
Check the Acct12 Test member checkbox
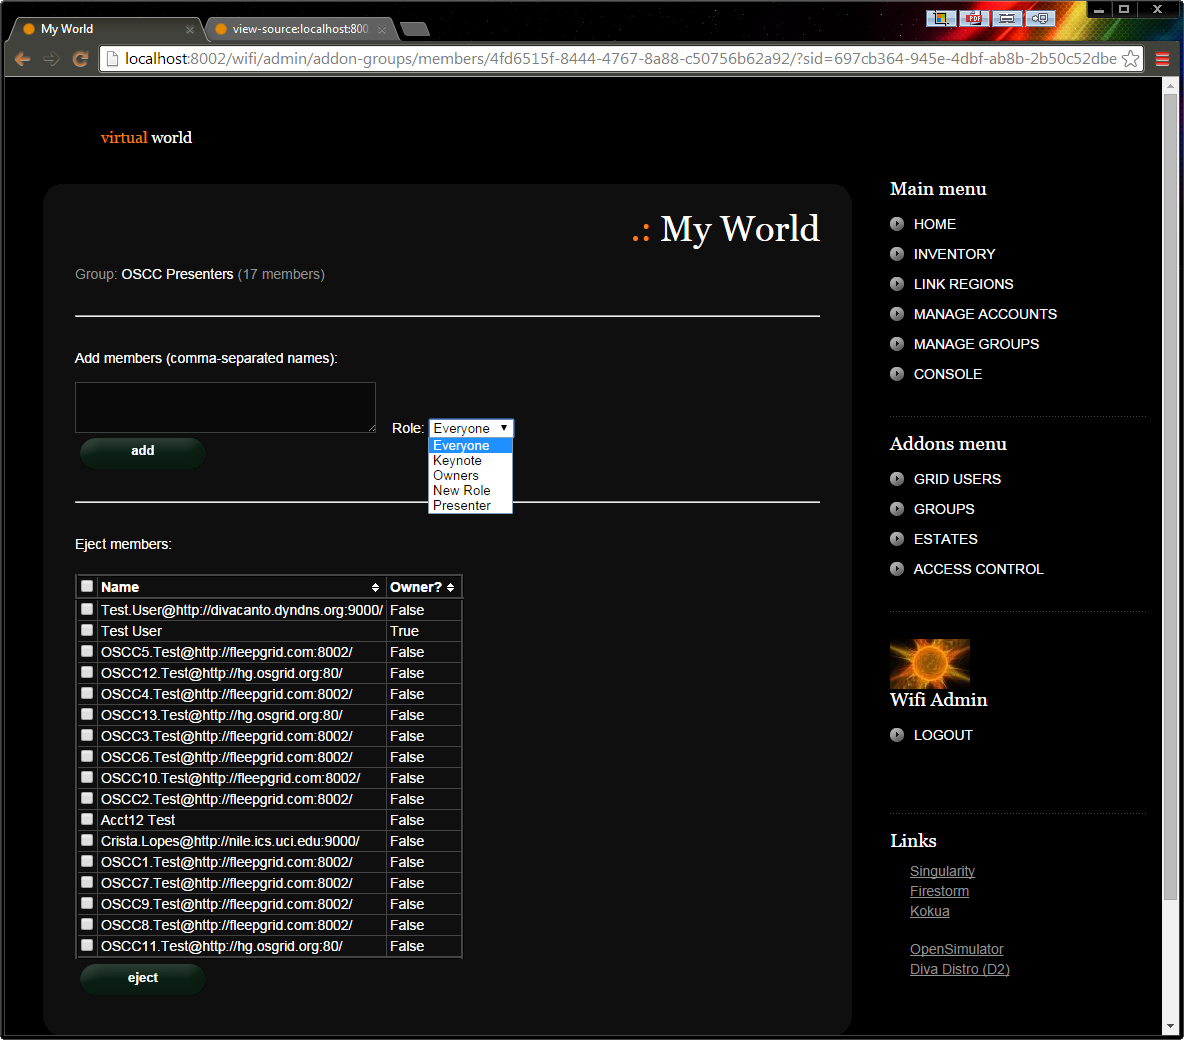click(x=87, y=819)
